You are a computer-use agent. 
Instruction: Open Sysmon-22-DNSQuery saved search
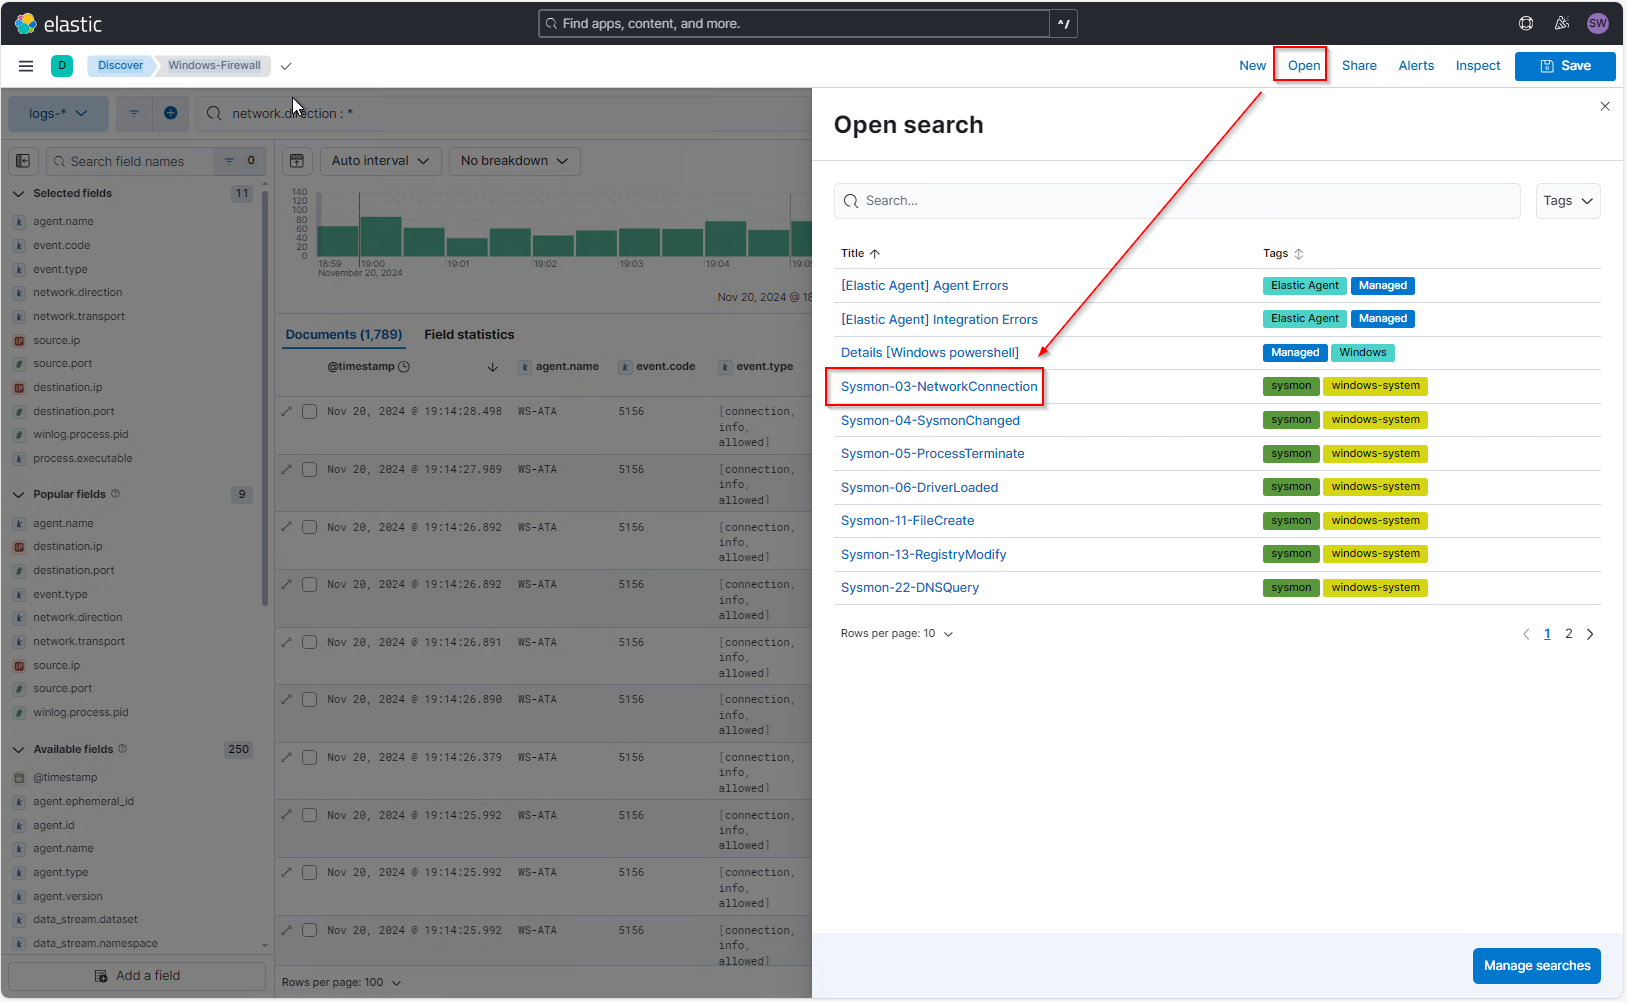tap(910, 588)
